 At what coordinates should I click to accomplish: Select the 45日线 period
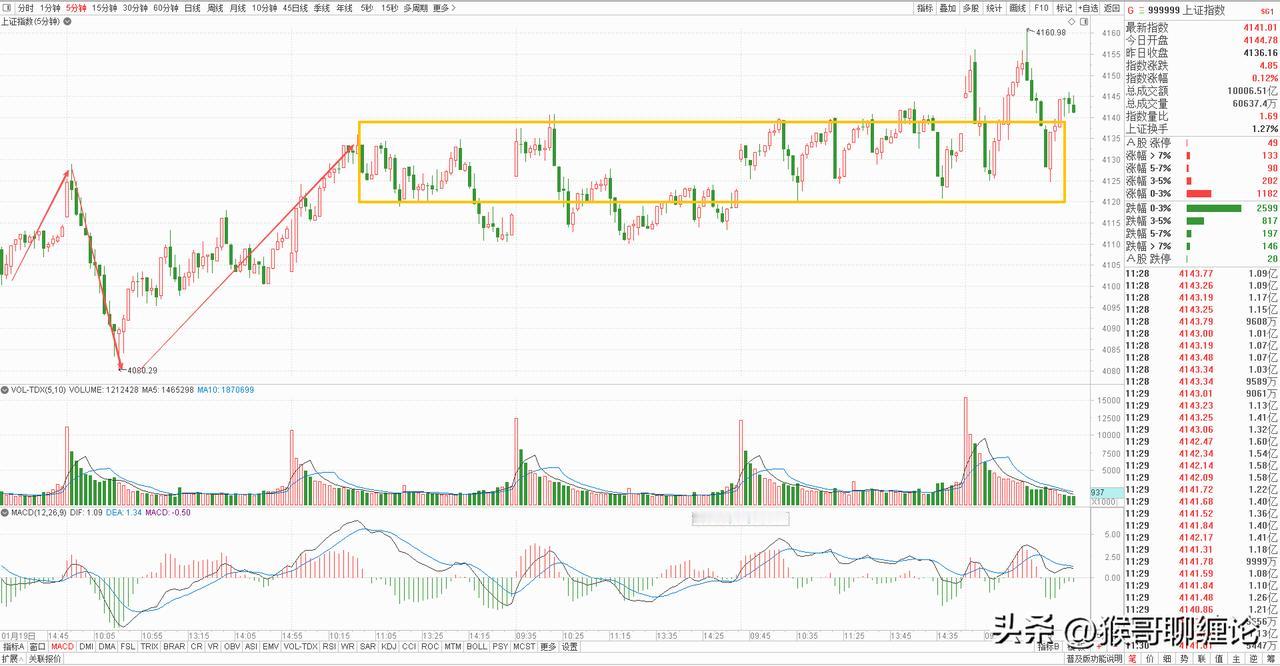click(295, 8)
